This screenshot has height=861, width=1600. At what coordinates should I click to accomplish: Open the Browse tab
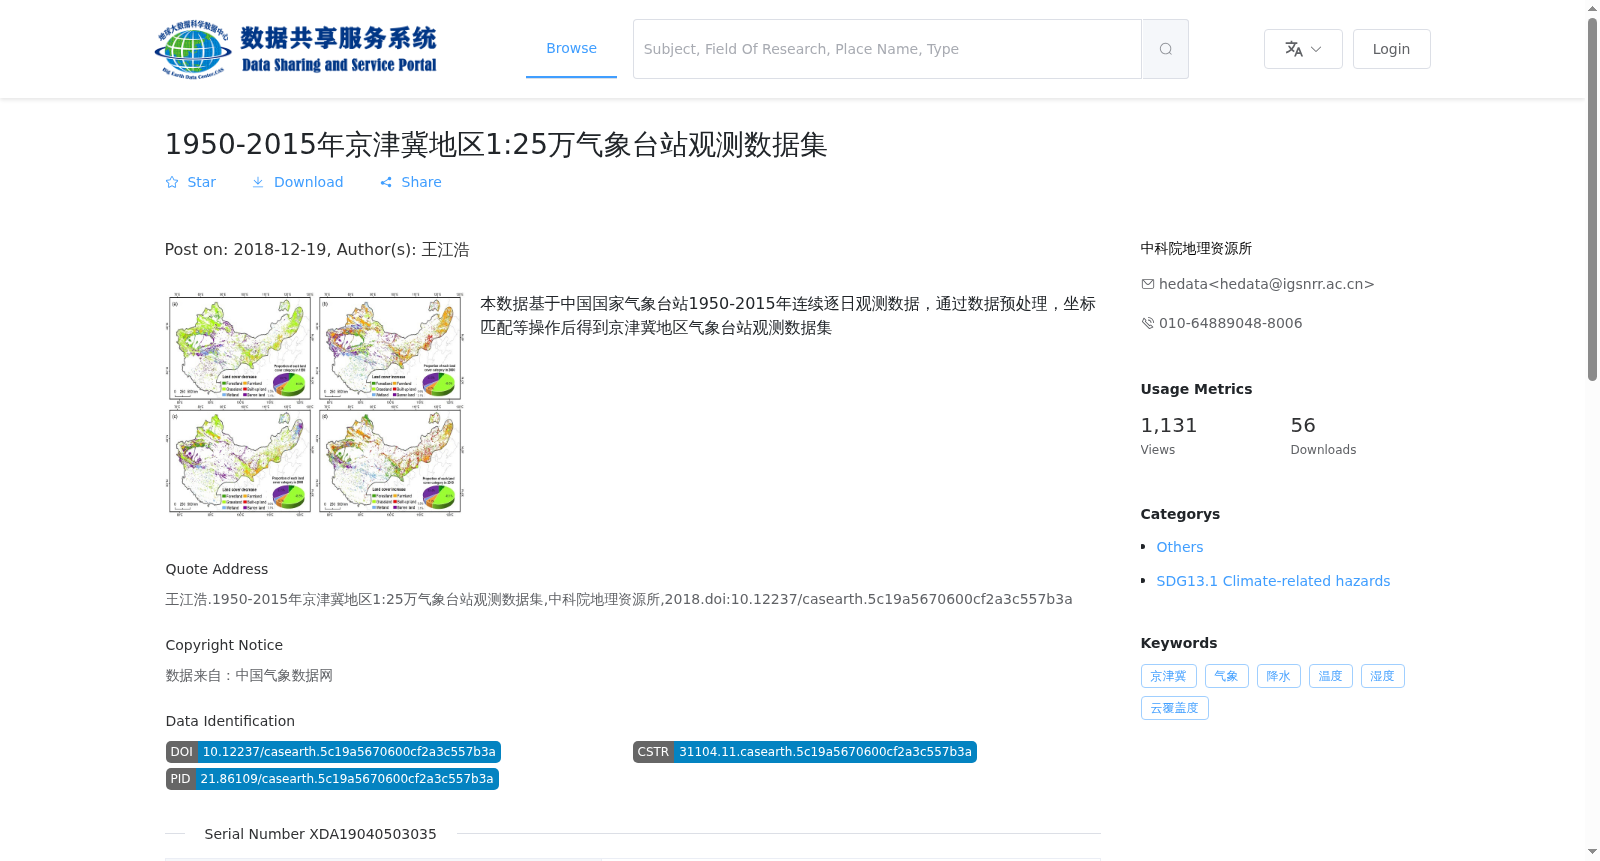[571, 48]
